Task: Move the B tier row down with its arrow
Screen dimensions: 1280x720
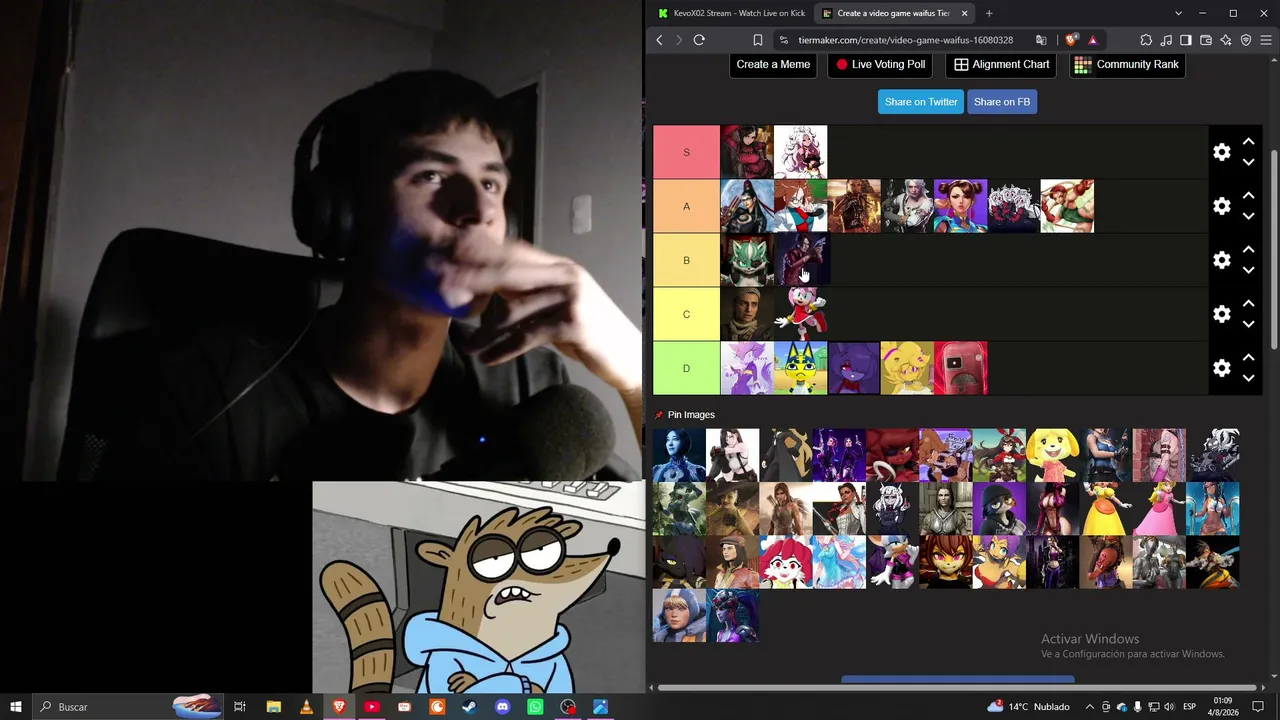Action: click(x=1248, y=270)
